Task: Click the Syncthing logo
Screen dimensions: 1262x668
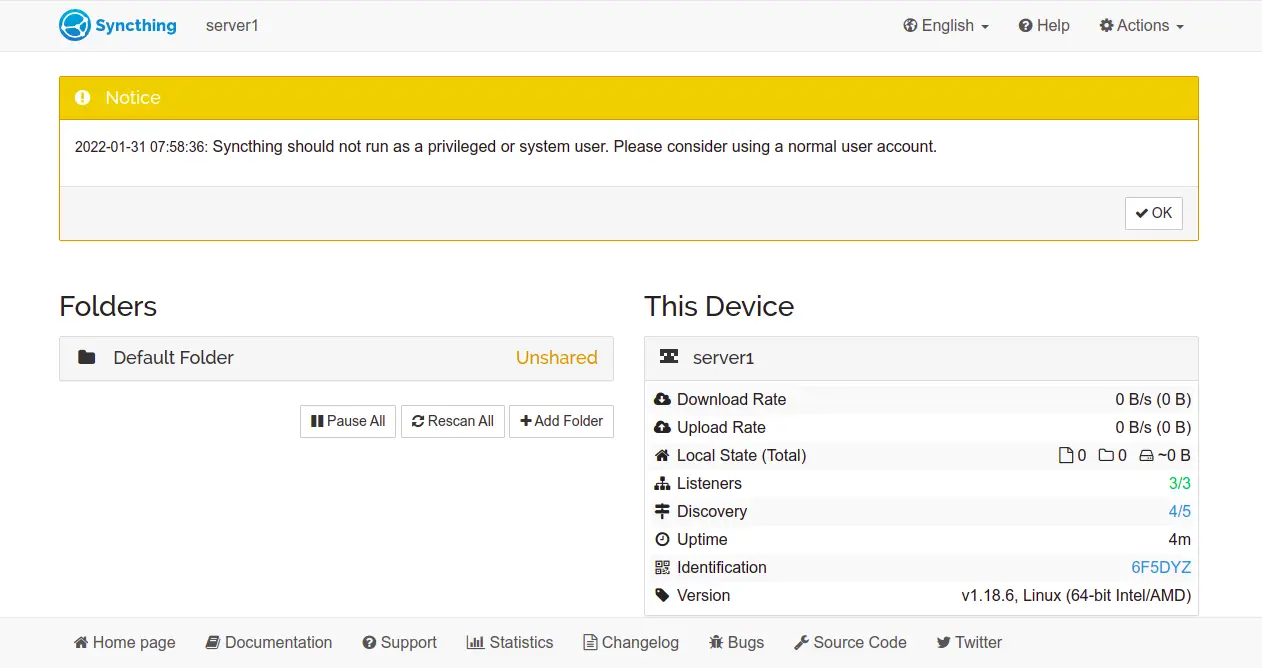Action: [x=117, y=25]
